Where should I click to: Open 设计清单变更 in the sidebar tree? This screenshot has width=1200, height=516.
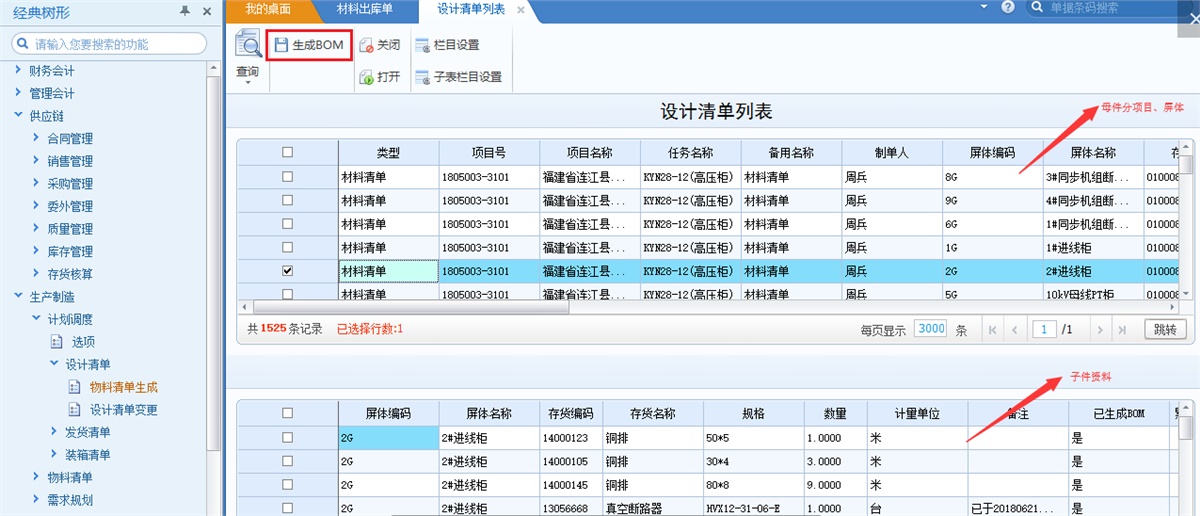pos(123,409)
